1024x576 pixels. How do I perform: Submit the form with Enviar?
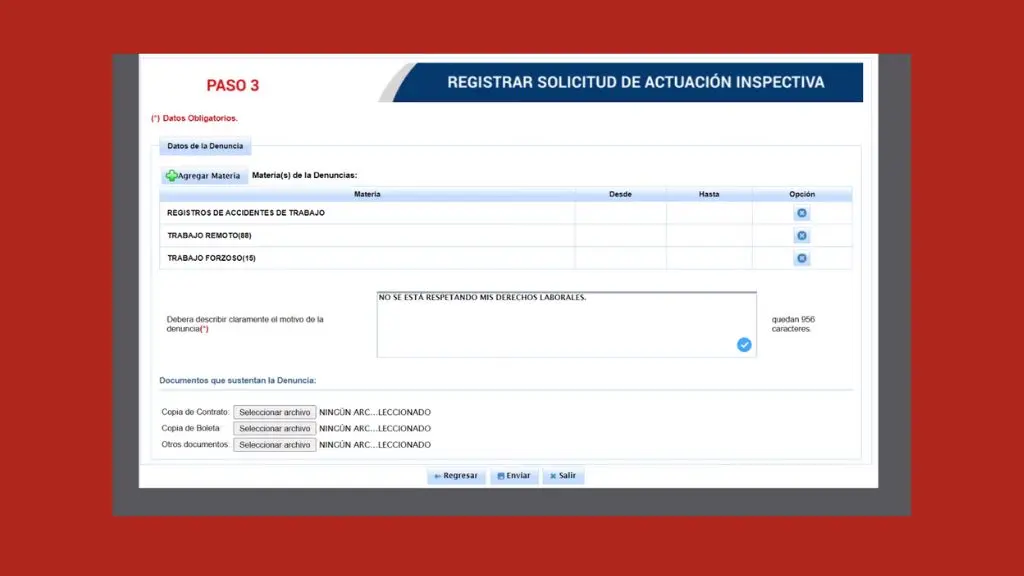[x=514, y=476]
